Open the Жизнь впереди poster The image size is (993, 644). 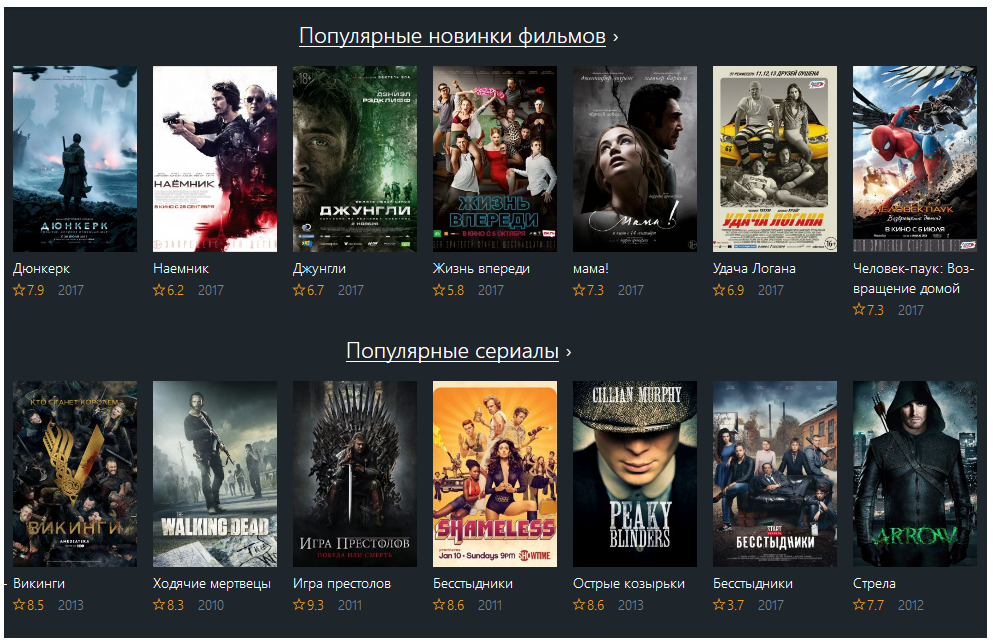pos(495,159)
